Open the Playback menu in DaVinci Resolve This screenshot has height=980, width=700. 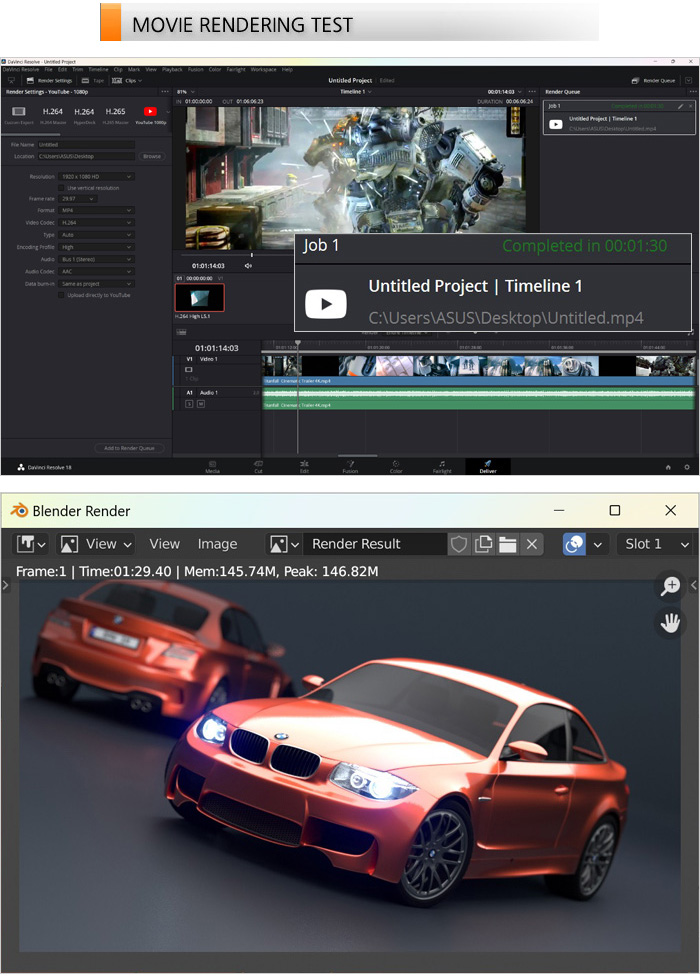pos(172,69)
